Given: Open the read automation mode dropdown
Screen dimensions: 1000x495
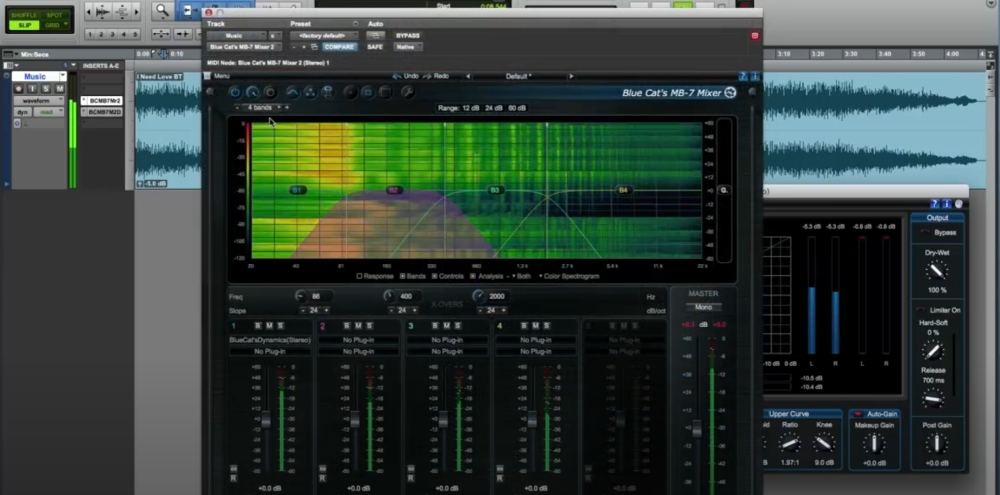Looking at the screenshot, I should (x=48, y=112).
